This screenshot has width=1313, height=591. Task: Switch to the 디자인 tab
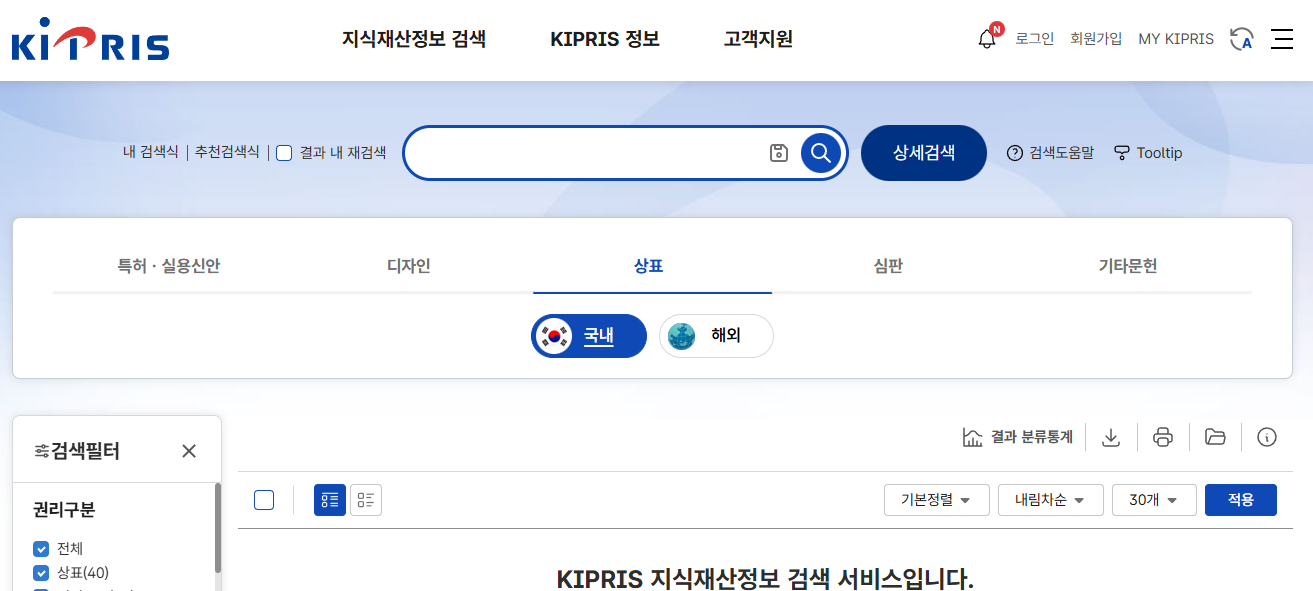pyautogui.click(x=409, y=266)
